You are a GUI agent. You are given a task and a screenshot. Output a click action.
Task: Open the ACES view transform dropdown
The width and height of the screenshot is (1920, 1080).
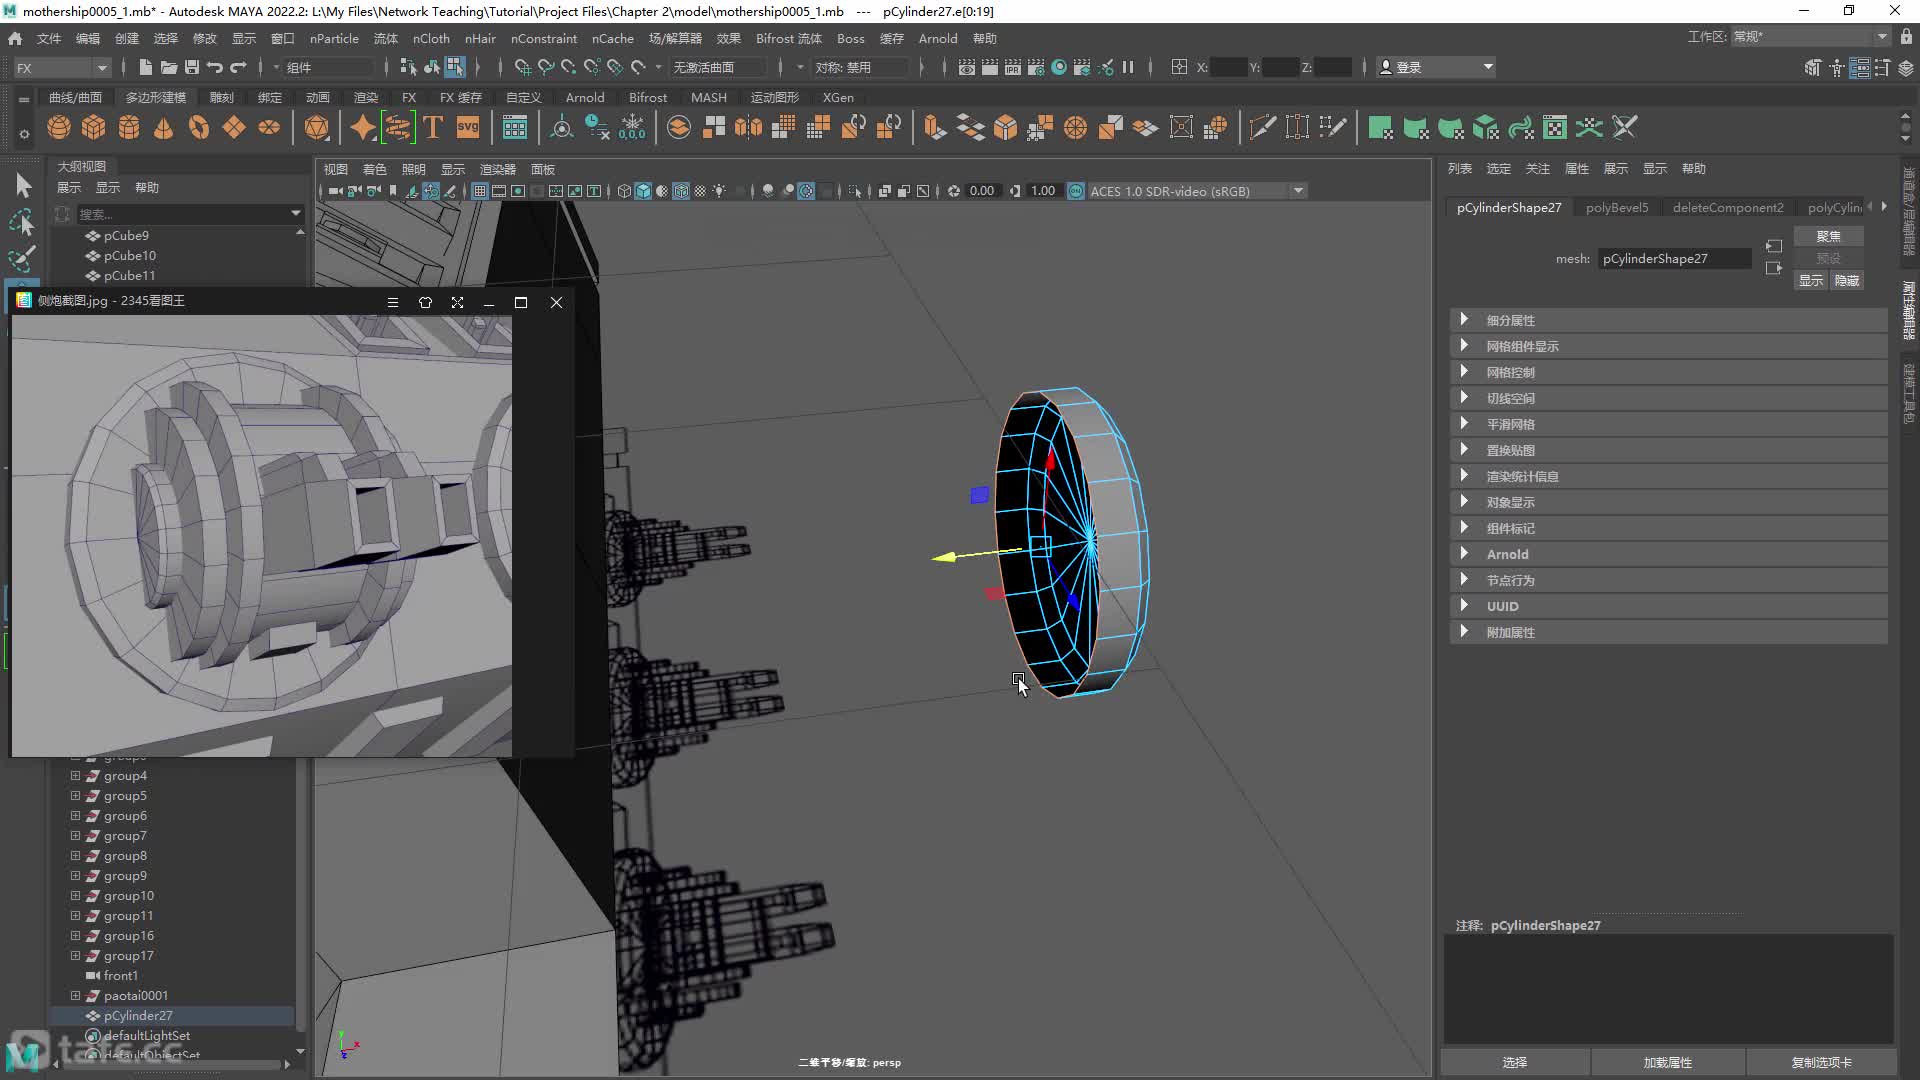point(1196,191)
